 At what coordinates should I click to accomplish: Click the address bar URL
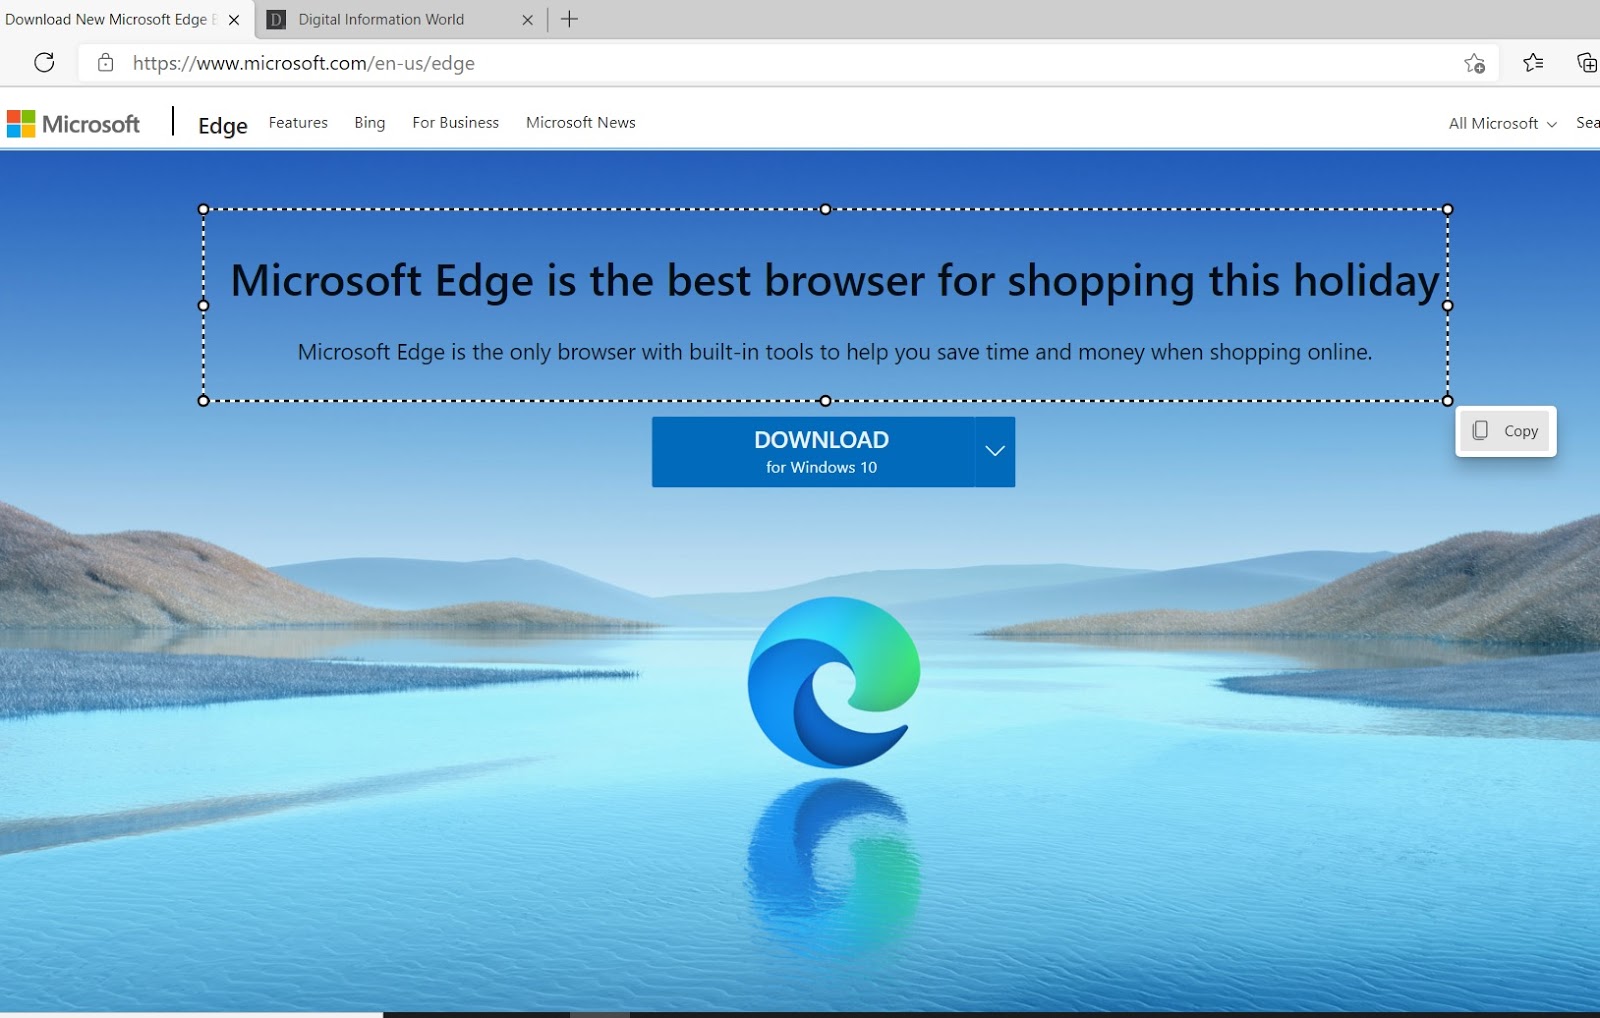[303, 62]
